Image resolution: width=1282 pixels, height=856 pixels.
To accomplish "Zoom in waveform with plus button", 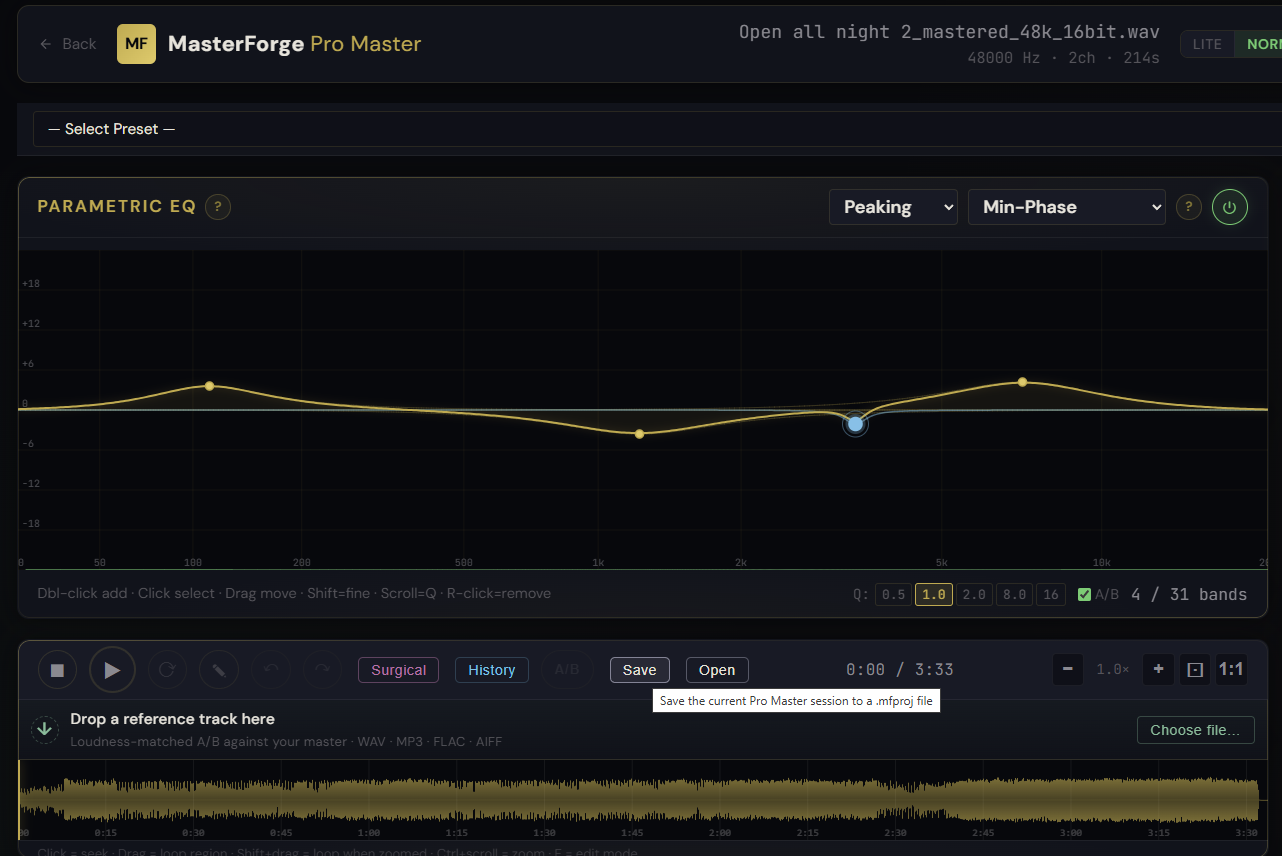I will (x=1158, y=669).
